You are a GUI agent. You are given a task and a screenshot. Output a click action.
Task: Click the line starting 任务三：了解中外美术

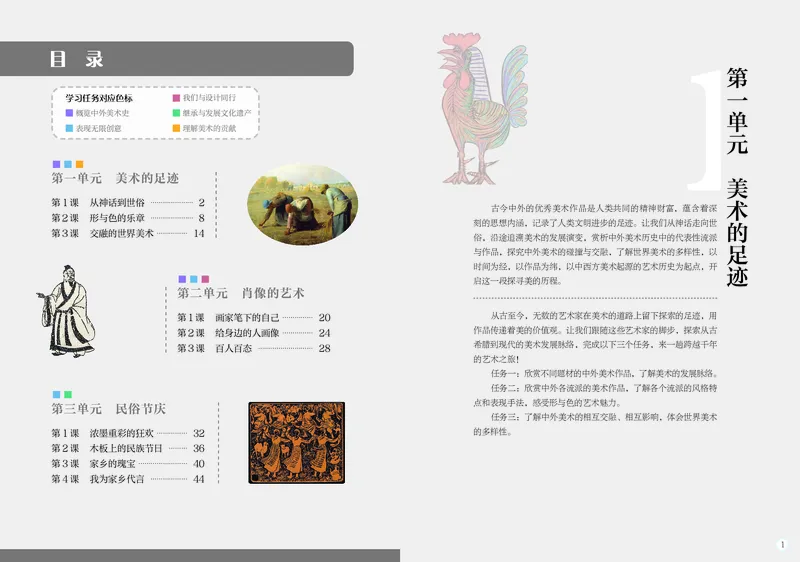click(595, 424)
